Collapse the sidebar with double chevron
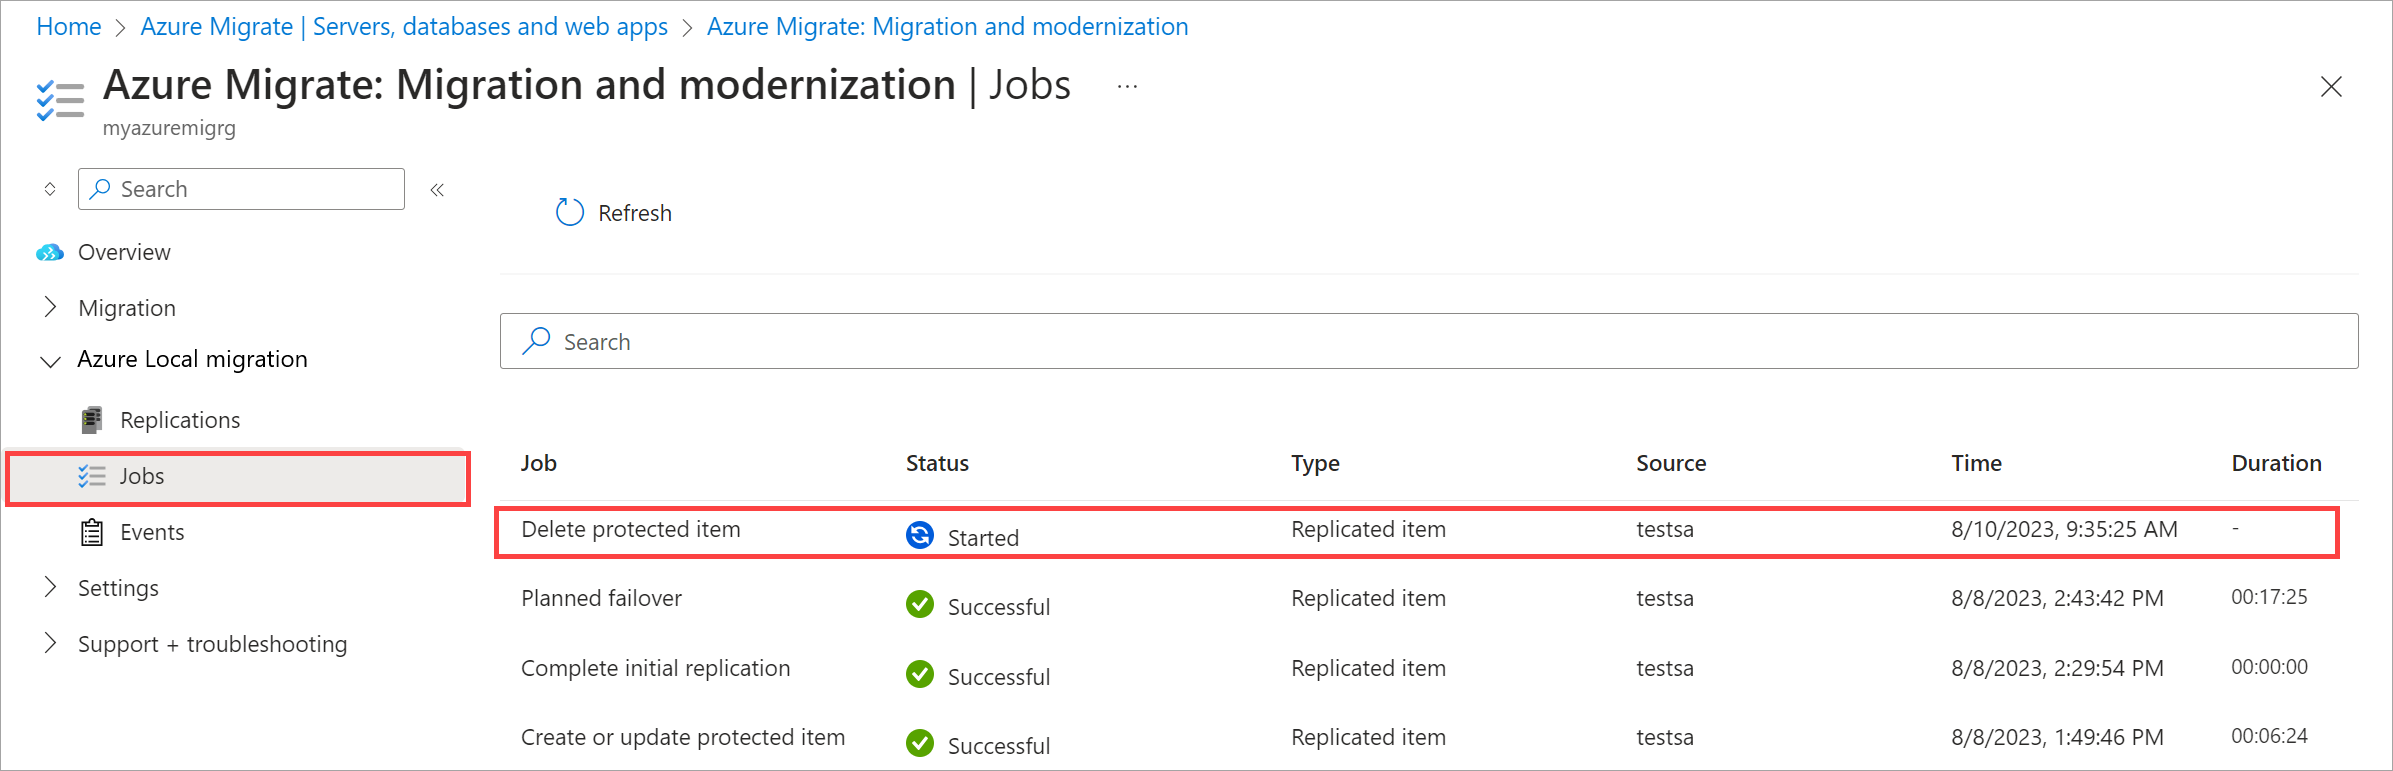 click(x=437, y=190)
